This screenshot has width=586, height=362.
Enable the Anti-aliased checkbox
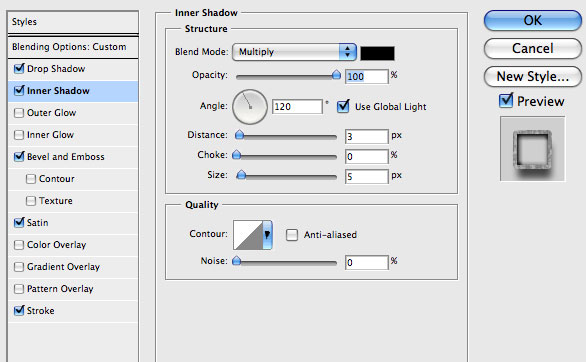(292, 235)
